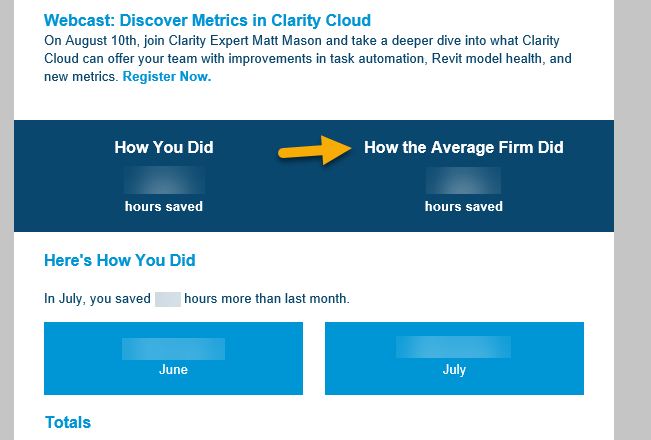Click the June label in blue tile
The width and height of the screenshot is (651, 440).
[173, 369]
